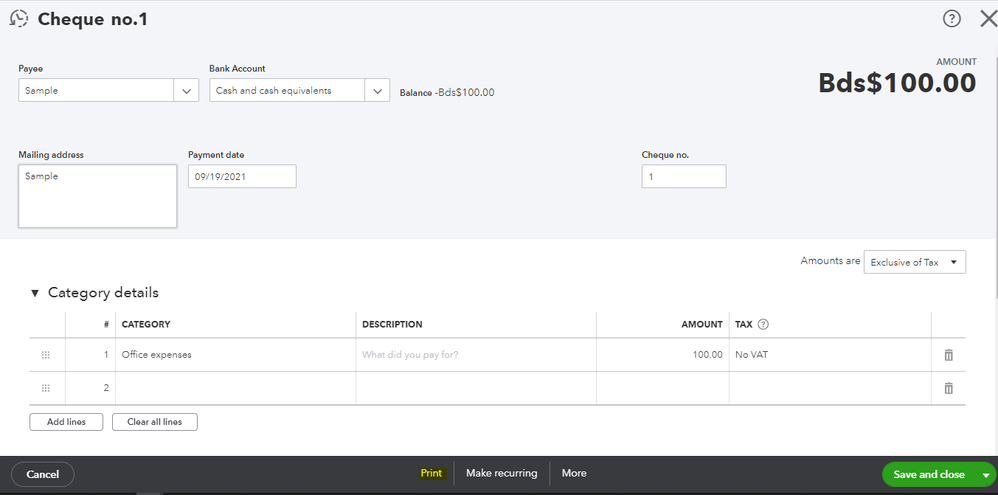Delete line 2 with trash icon
The height and width of the screenshot is (495, 998).
click(x=948, y=388)
